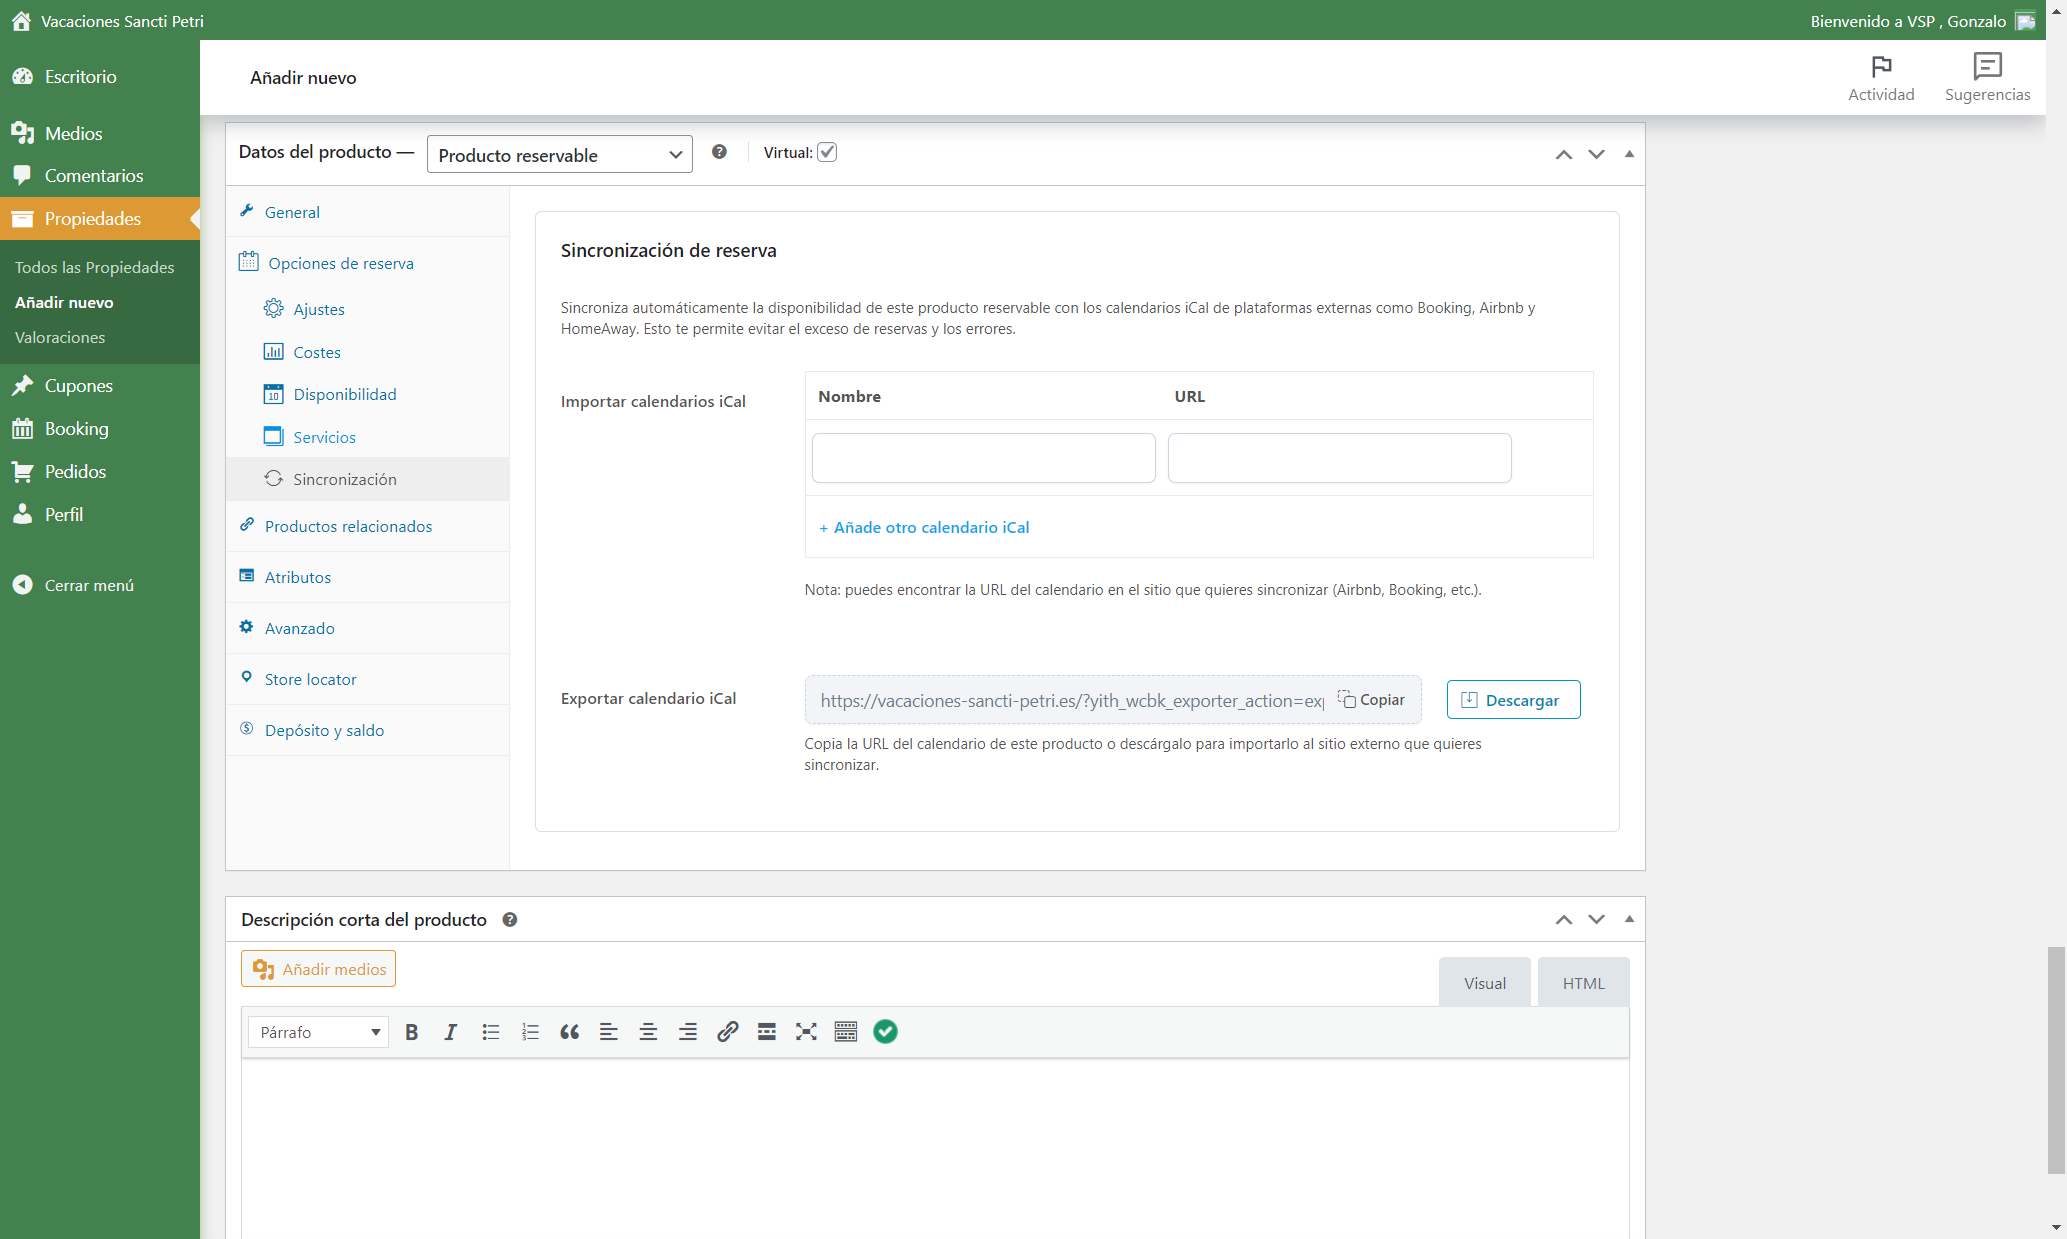Apply blockquote formatting
The image size is (2067, 1239).
click(569, 1032)
